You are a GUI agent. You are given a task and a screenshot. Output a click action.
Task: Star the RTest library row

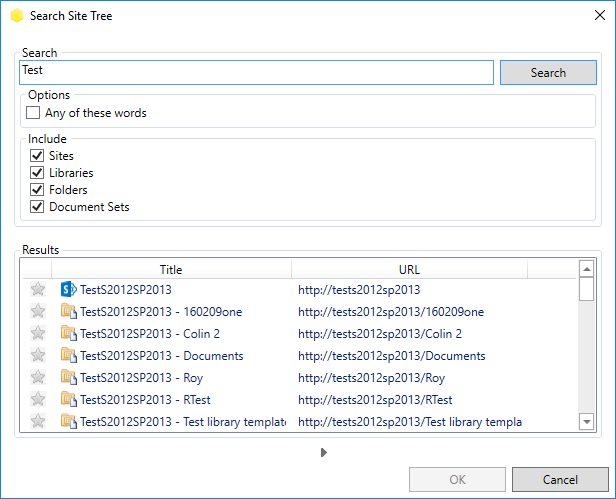[38, 399]
